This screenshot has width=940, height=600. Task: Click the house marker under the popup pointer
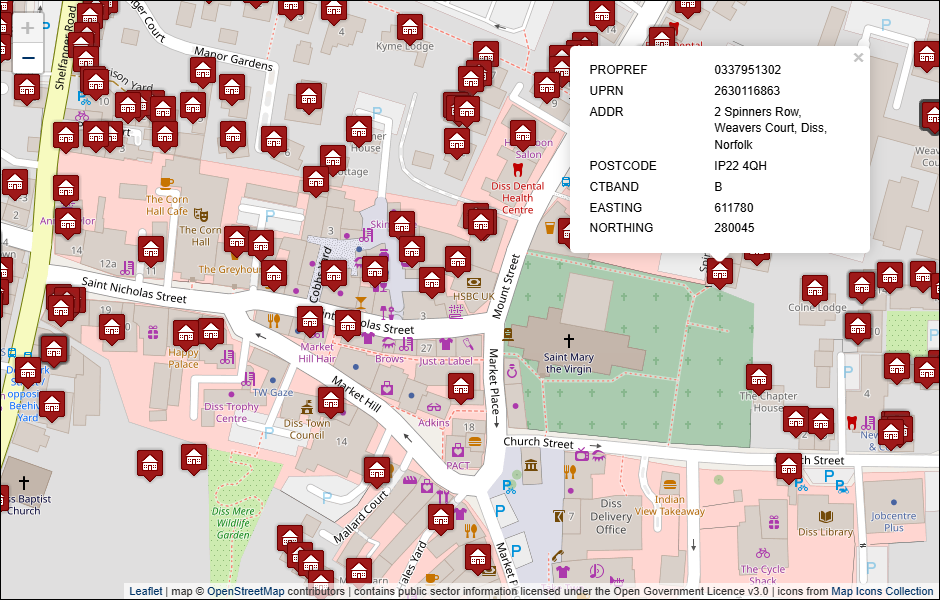(721, 270)
